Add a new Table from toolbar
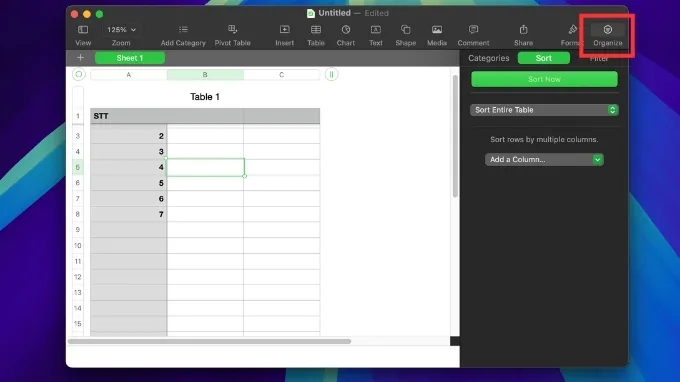Image resolution: width=680 pixels, height=382 pixels. point(316,29)
